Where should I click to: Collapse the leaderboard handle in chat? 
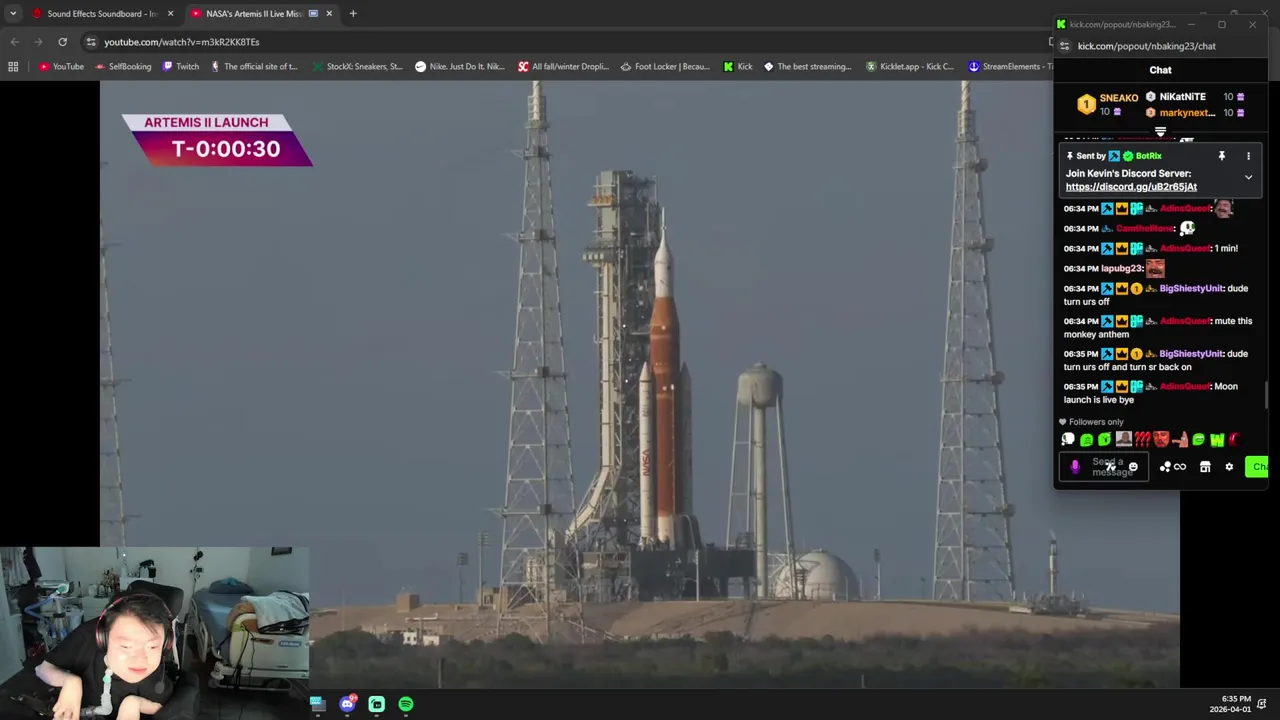1160,131
